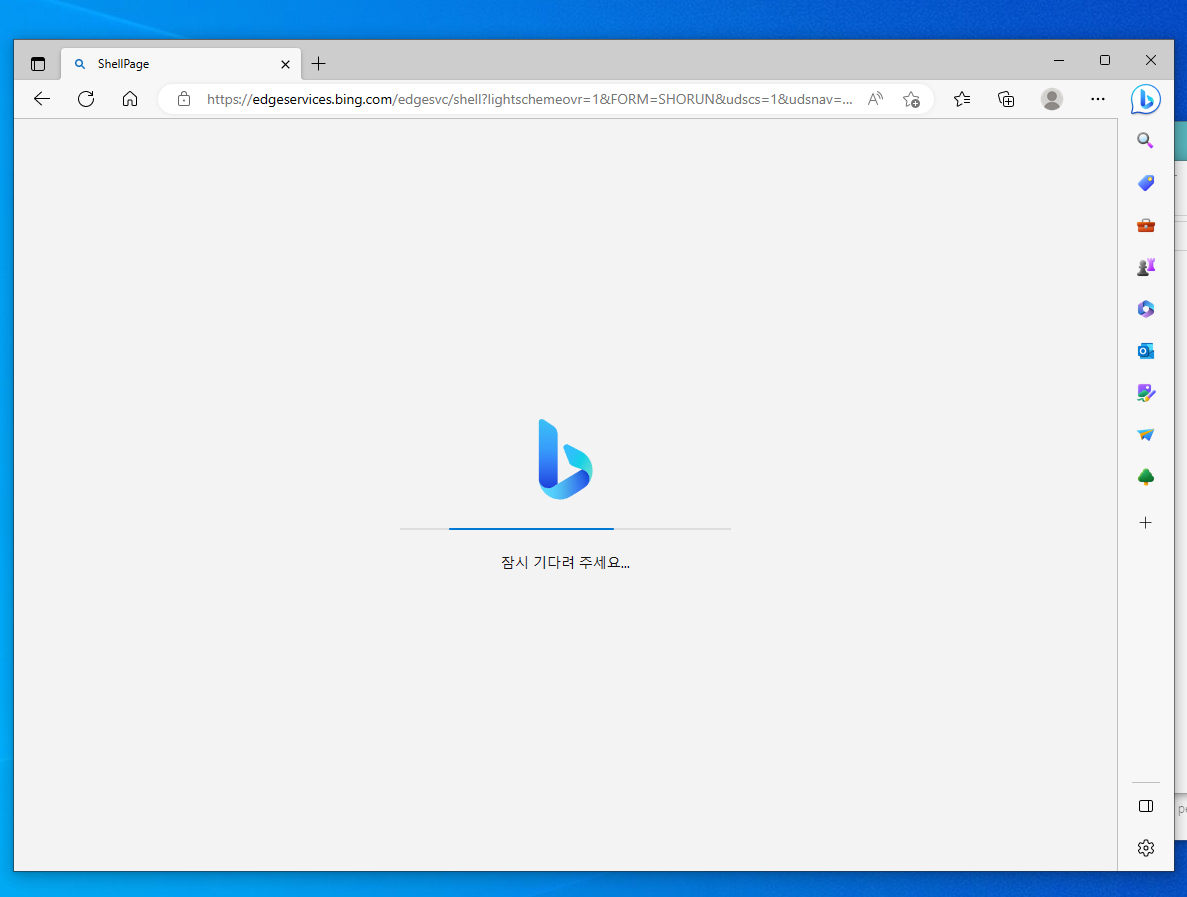
Task: Toggle the sidebar visibility button
Action: pos(1145,806)
